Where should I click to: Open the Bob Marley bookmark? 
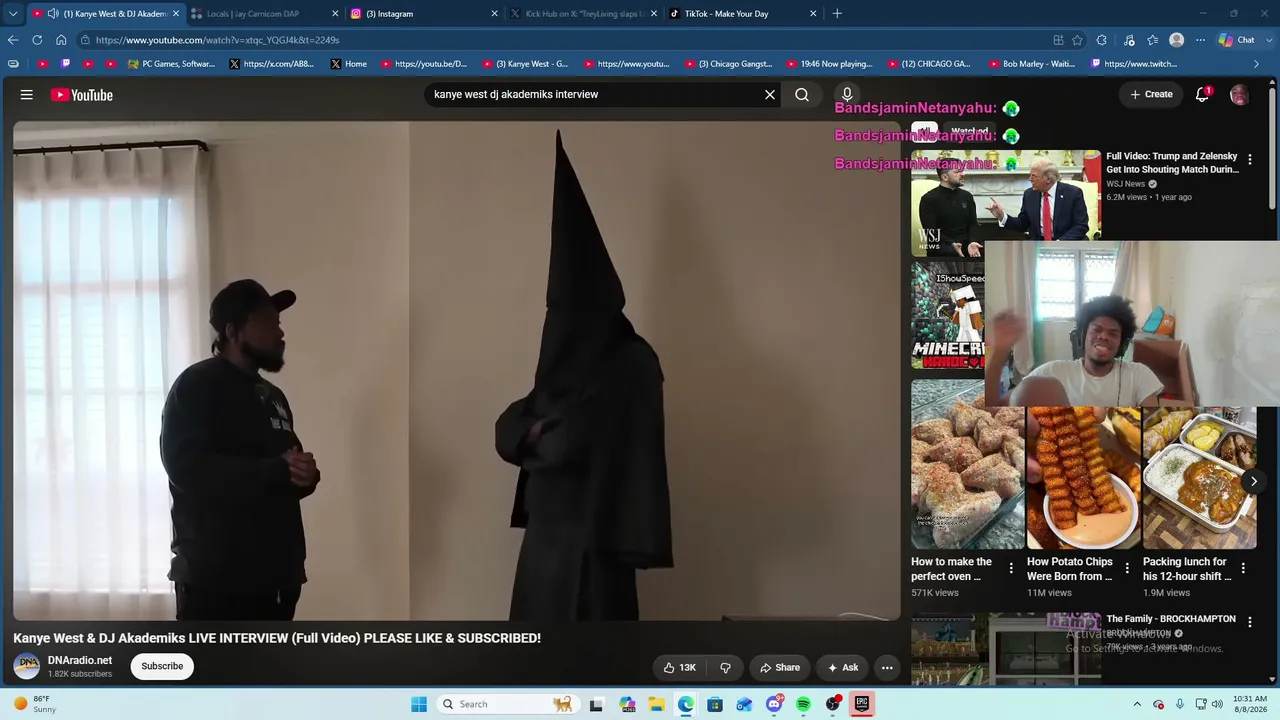pyautogui.click(x=1031, y=64)
